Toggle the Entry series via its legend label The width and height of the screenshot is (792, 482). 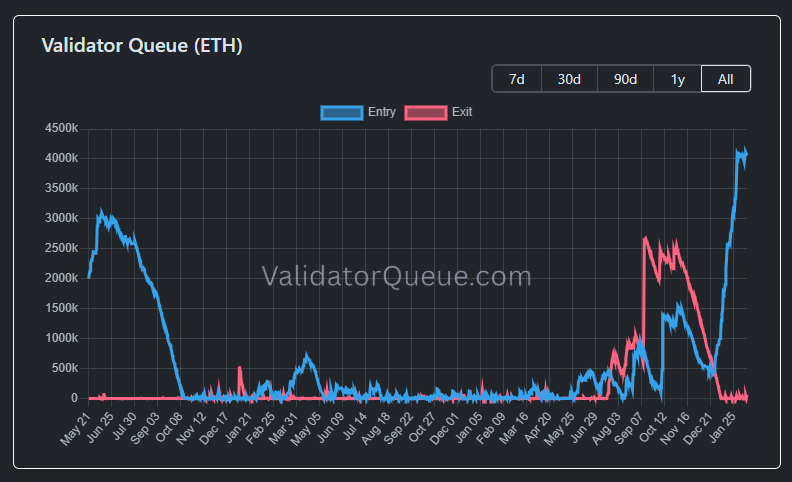[381, 112]
